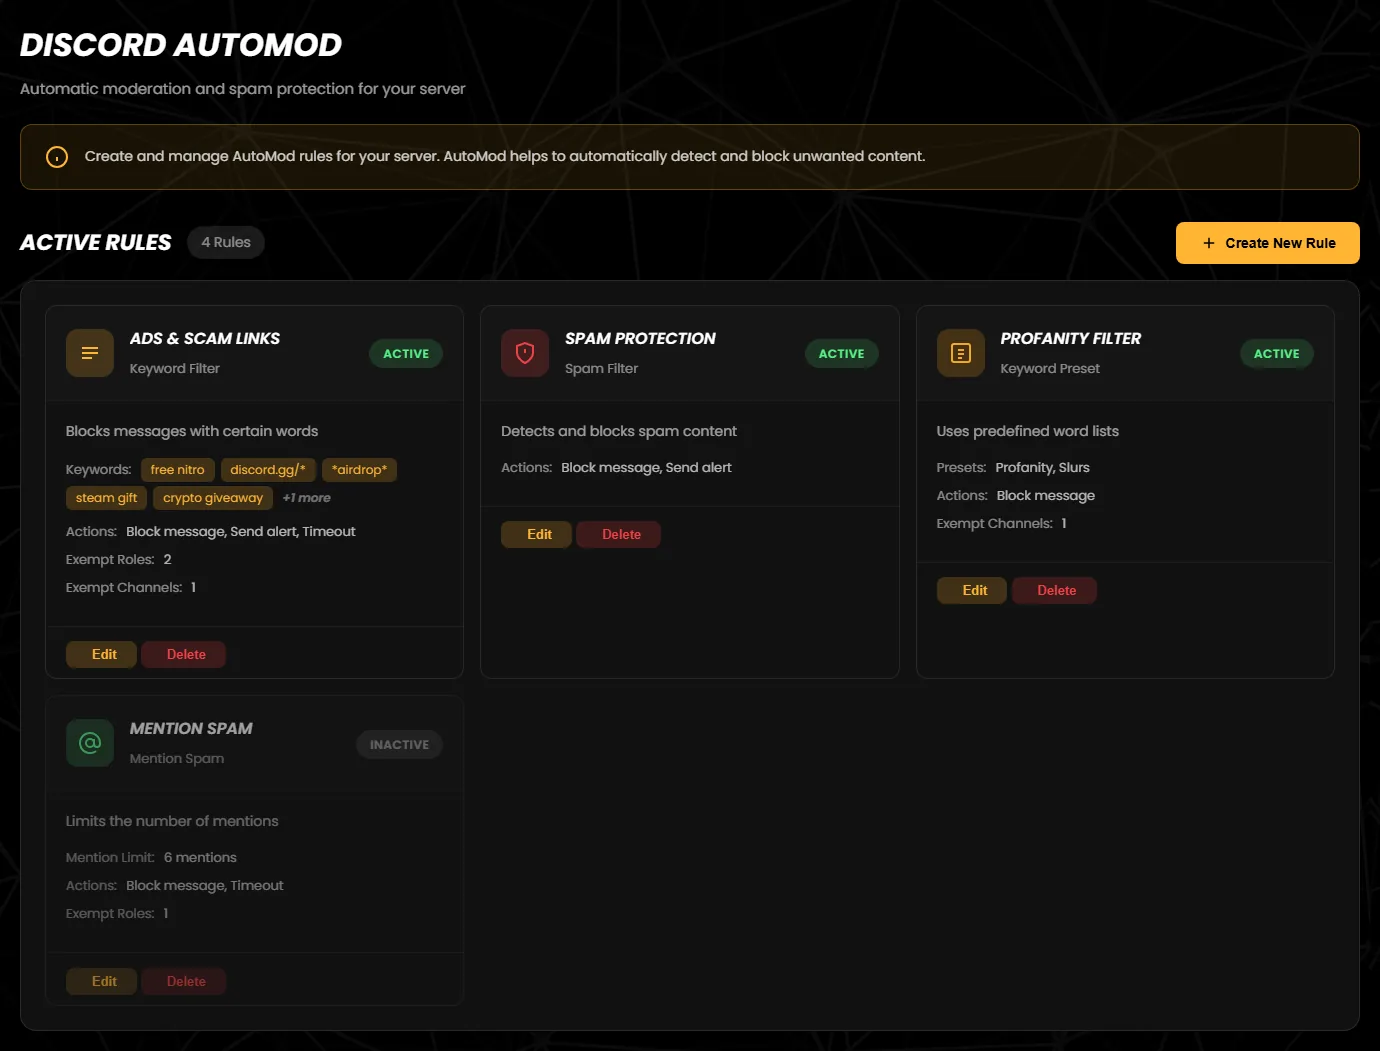Viewport: 1380px width, 1051px height.
Task: Edit the Profanity Filter rule
Action: click(x=972, y=590)
